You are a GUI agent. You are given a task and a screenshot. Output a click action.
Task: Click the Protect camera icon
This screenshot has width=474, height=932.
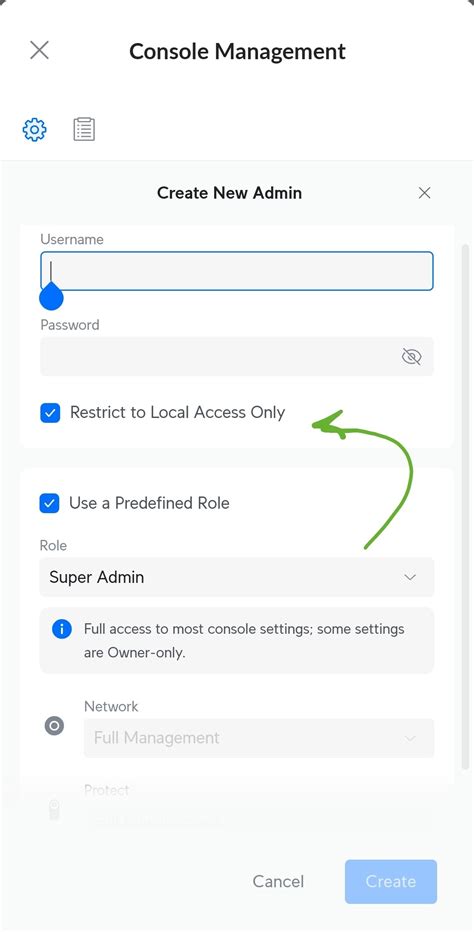[x=54, y=810]
